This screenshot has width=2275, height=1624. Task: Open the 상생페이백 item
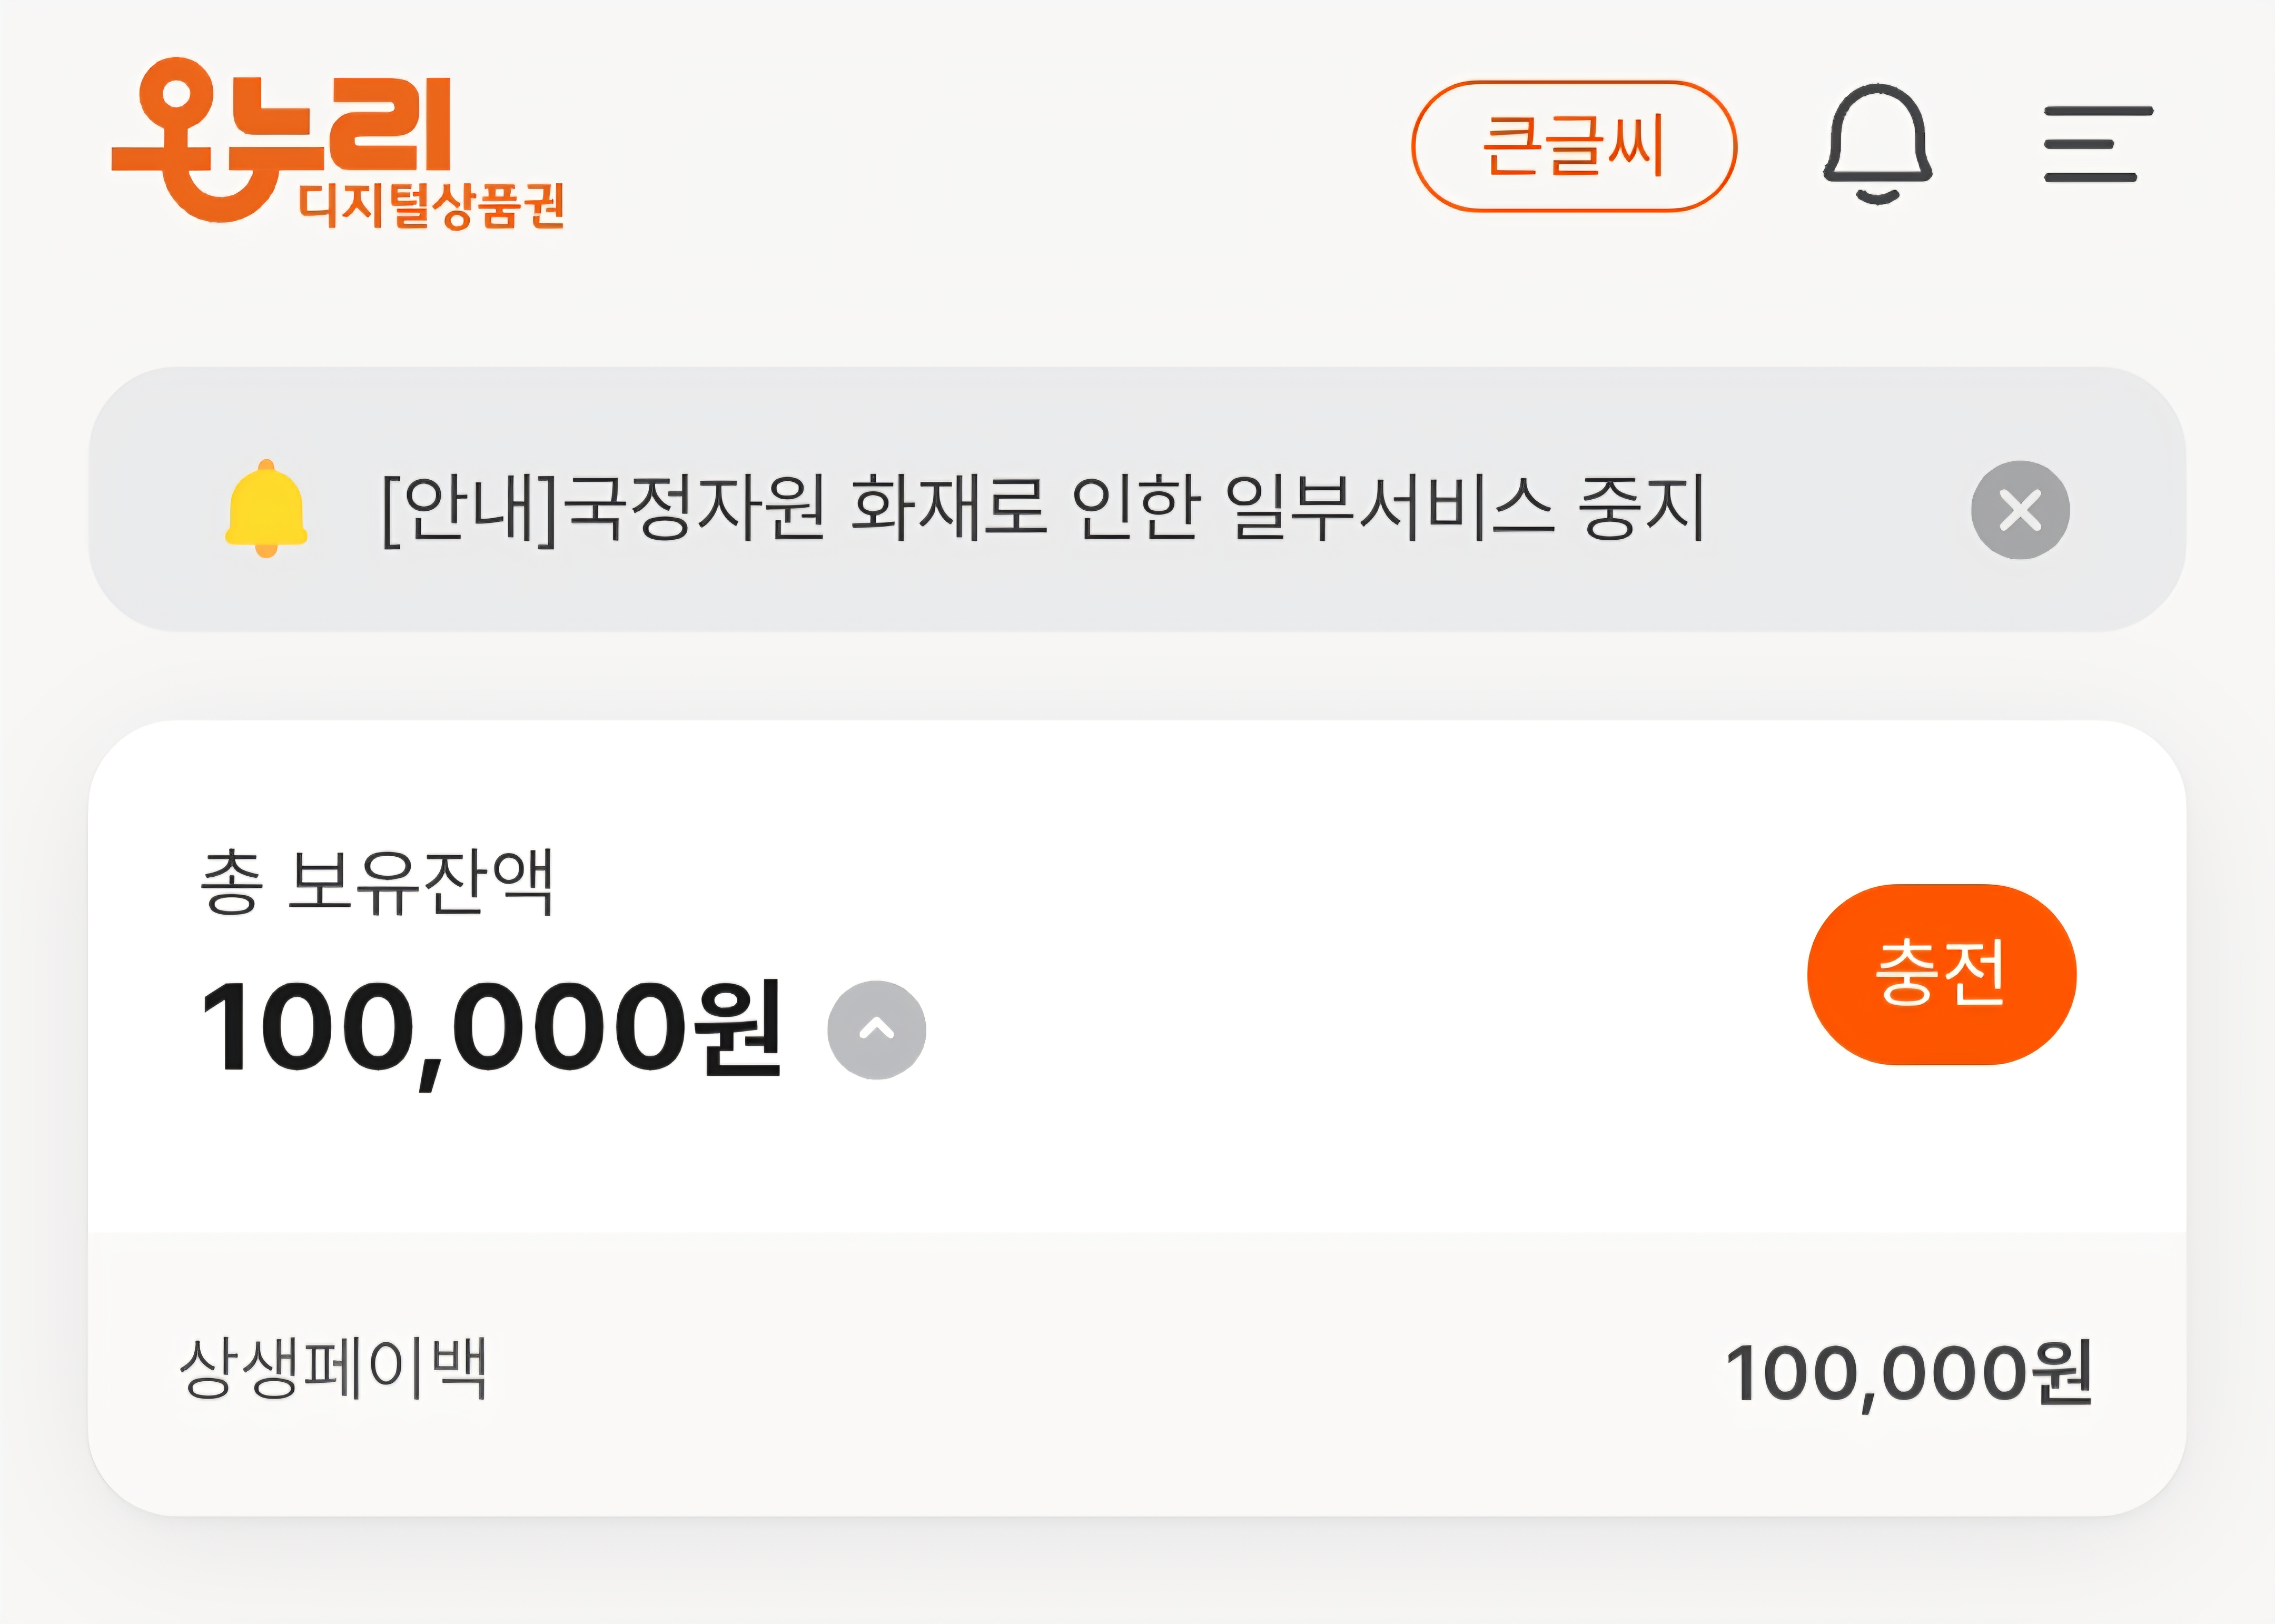(333, 1368)
